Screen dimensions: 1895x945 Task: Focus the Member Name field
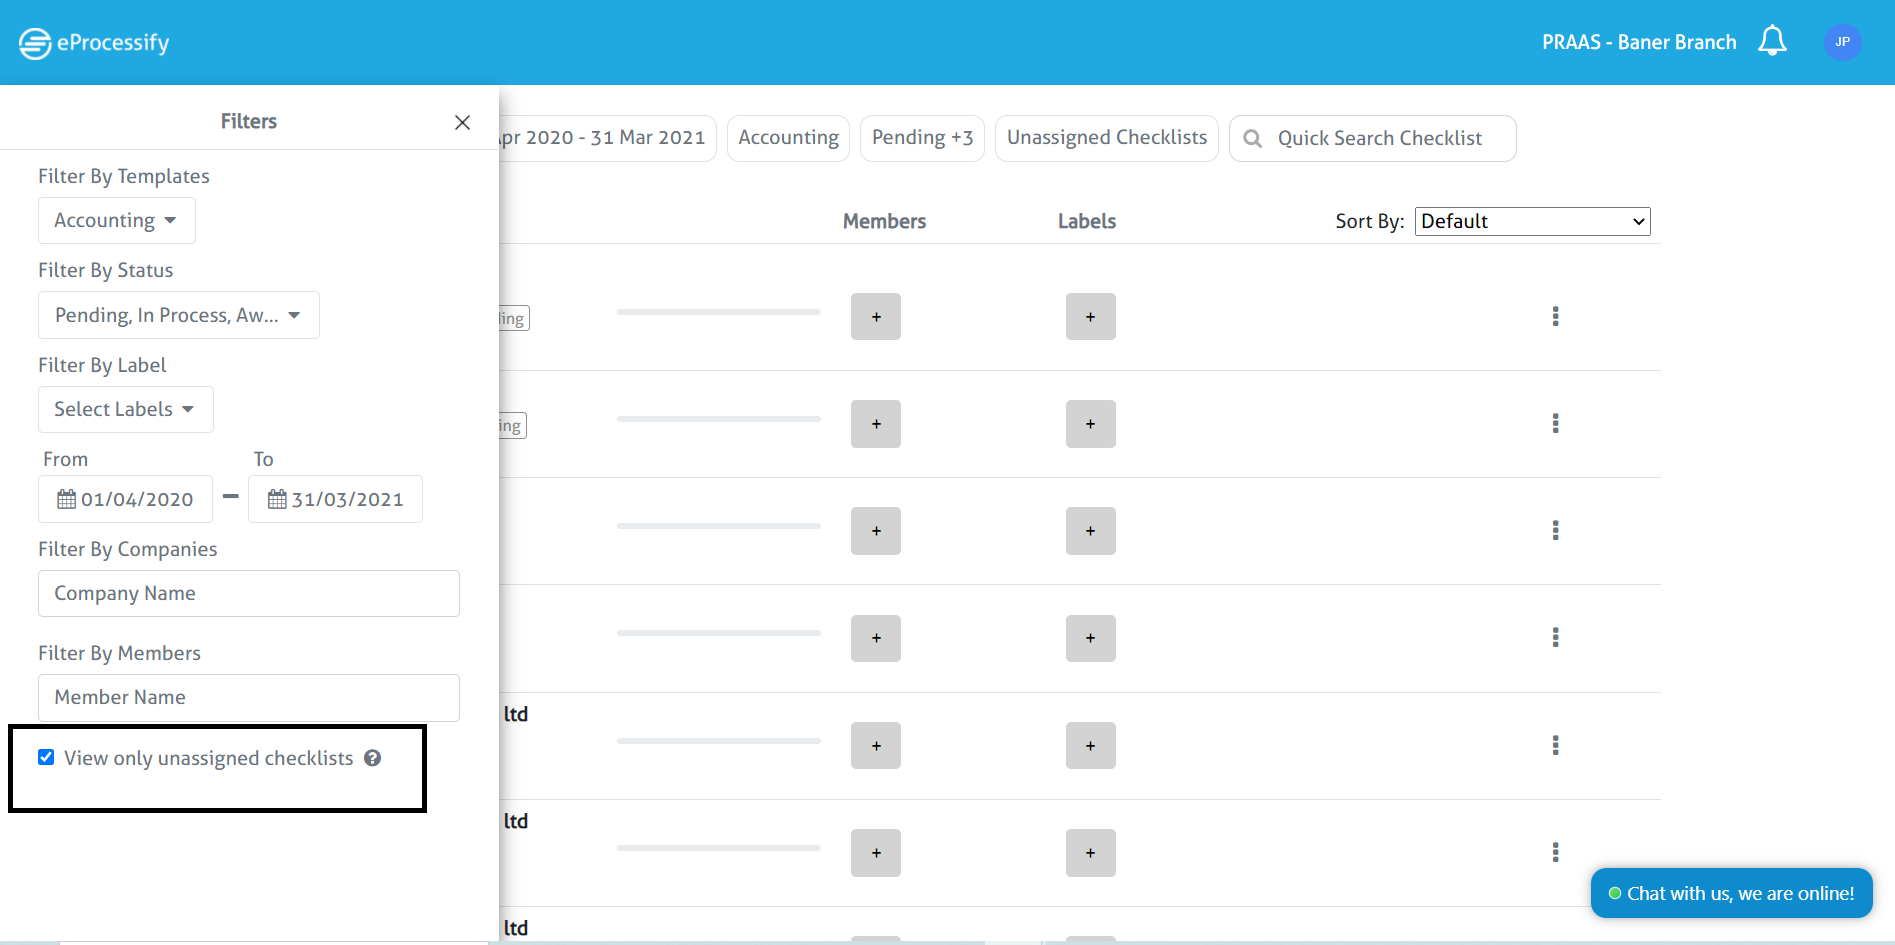click(248, 697)
